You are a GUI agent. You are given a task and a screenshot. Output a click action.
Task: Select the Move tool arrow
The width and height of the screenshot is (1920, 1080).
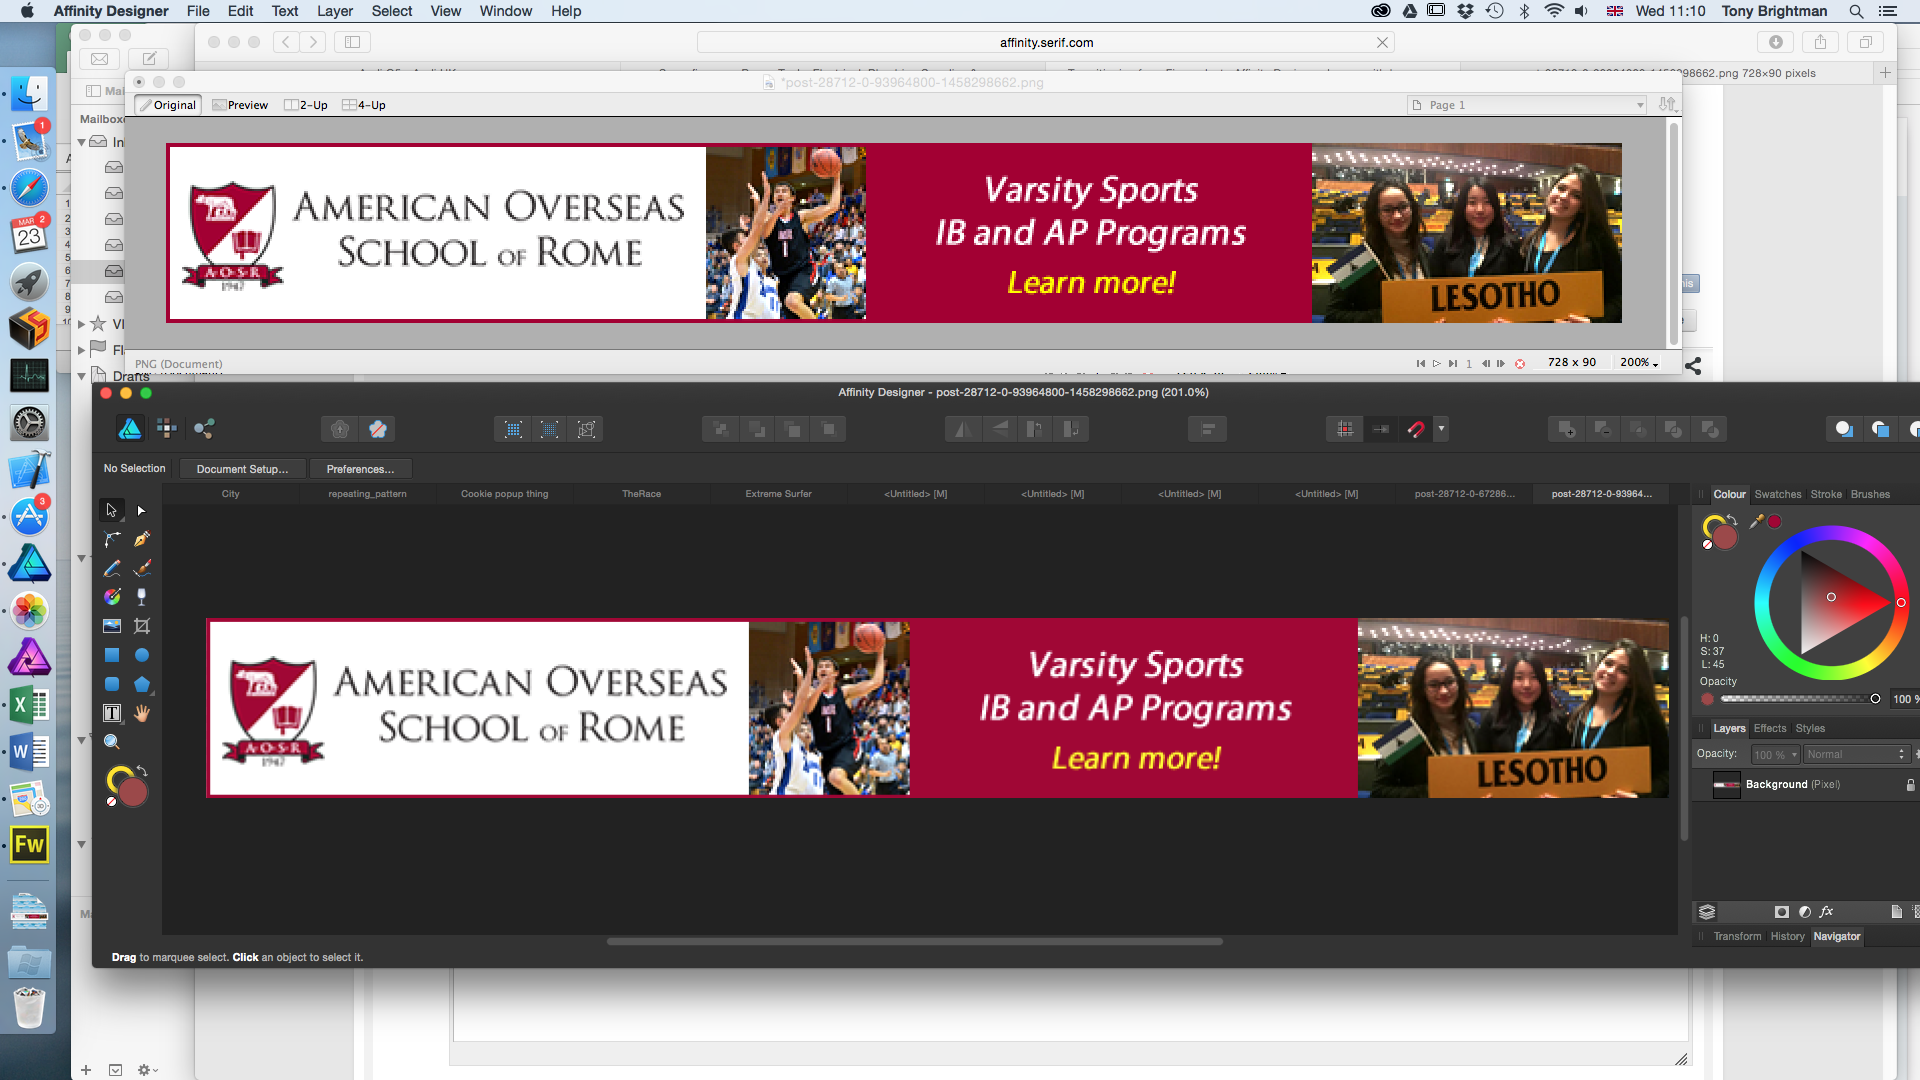click(112, 510)
